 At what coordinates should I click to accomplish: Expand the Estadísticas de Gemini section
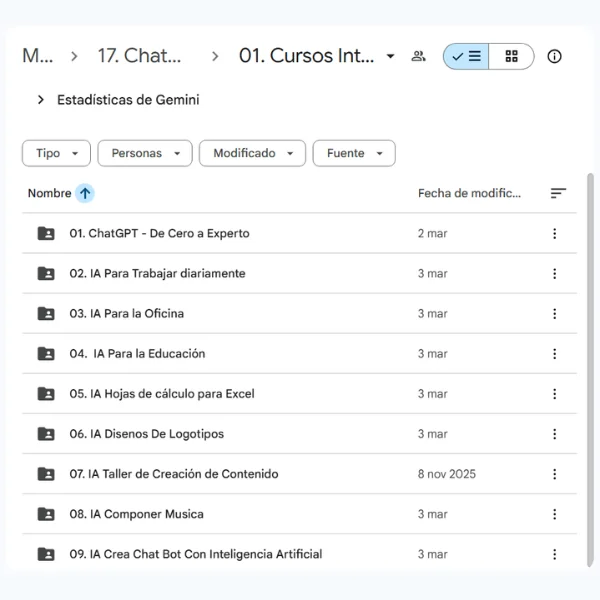41,100
